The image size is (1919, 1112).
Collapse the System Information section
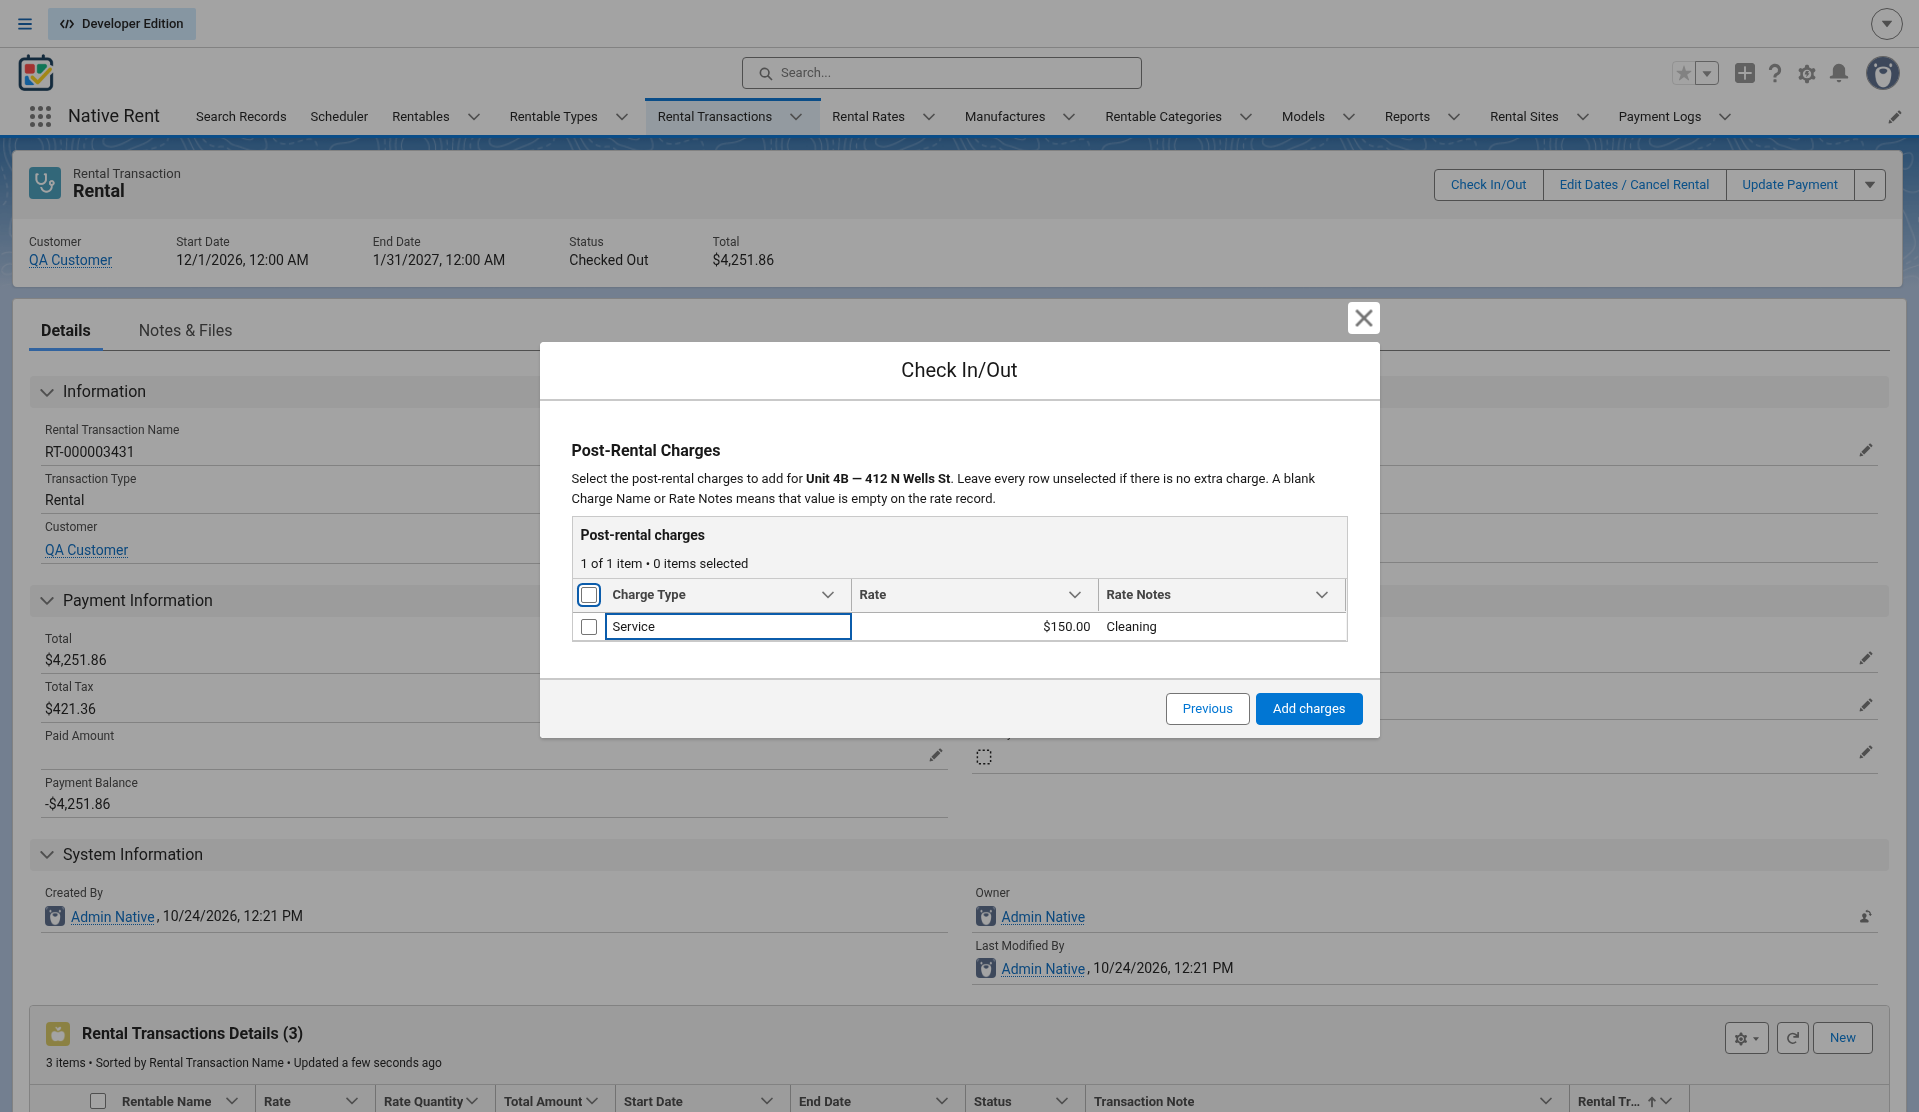click(47, 855)
